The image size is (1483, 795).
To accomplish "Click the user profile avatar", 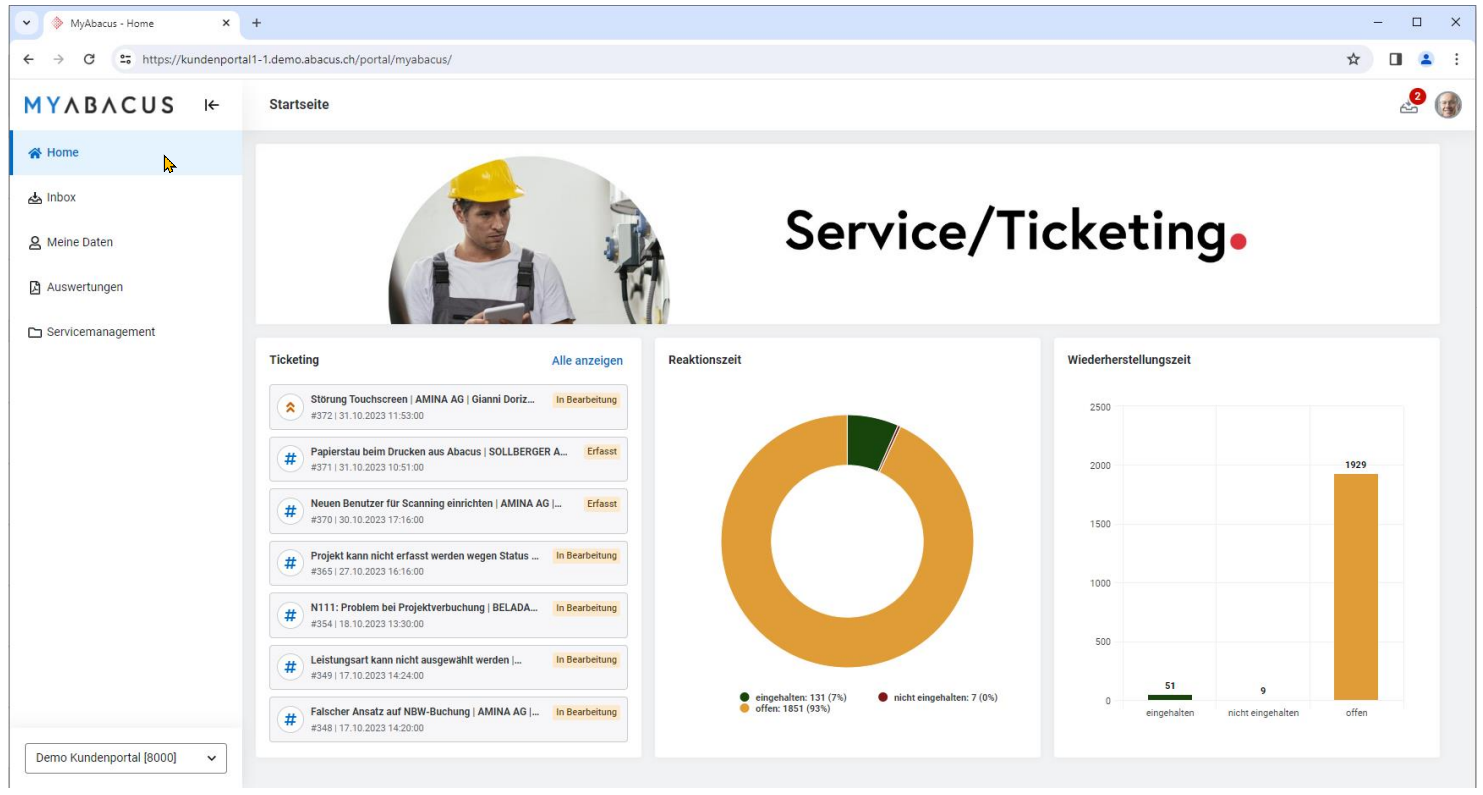I will point(1447,105).
